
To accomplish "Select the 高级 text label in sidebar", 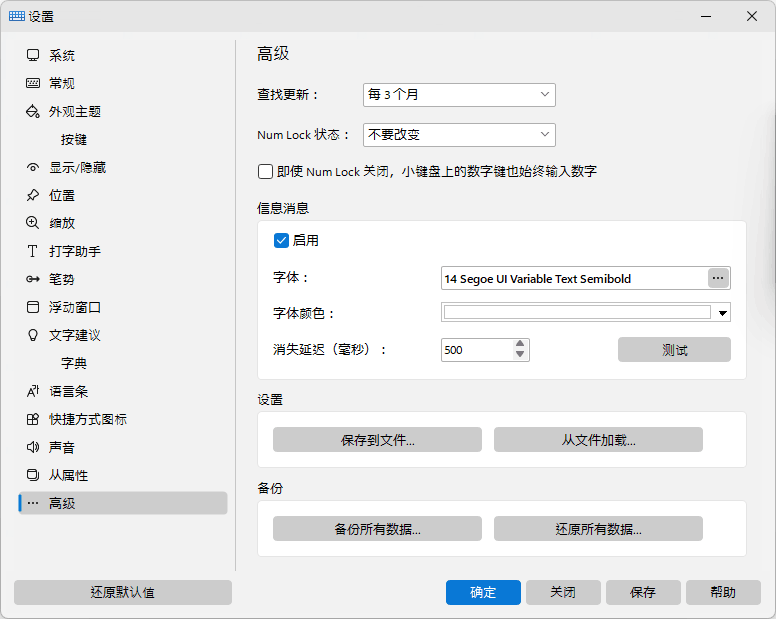I will tap(62, 503).
